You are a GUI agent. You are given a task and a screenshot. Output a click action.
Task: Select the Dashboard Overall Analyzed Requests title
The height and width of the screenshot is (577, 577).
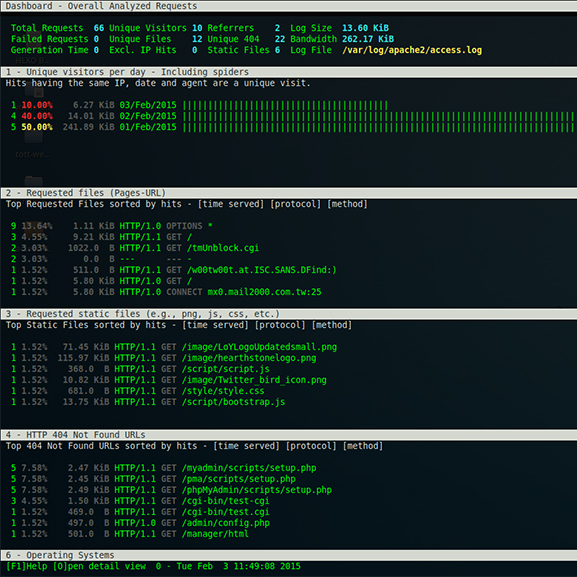point(101,6)
